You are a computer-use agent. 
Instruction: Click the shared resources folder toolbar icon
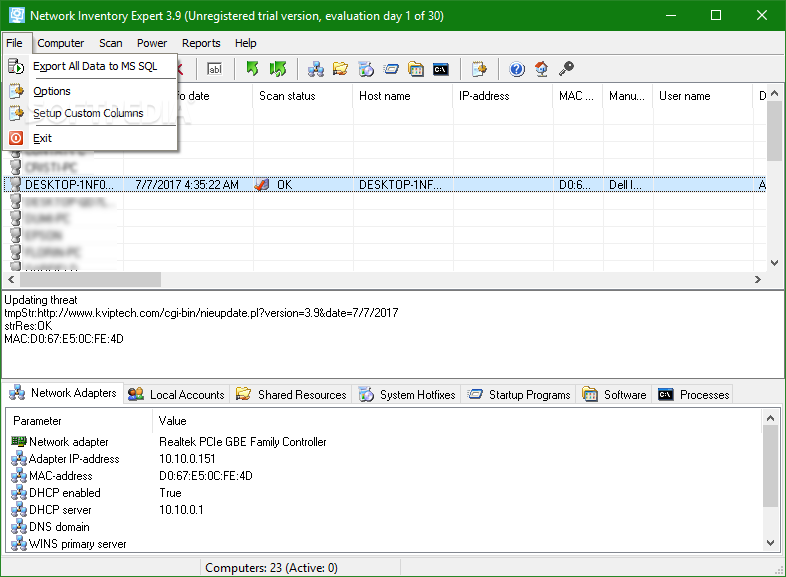tap(340, 69)
